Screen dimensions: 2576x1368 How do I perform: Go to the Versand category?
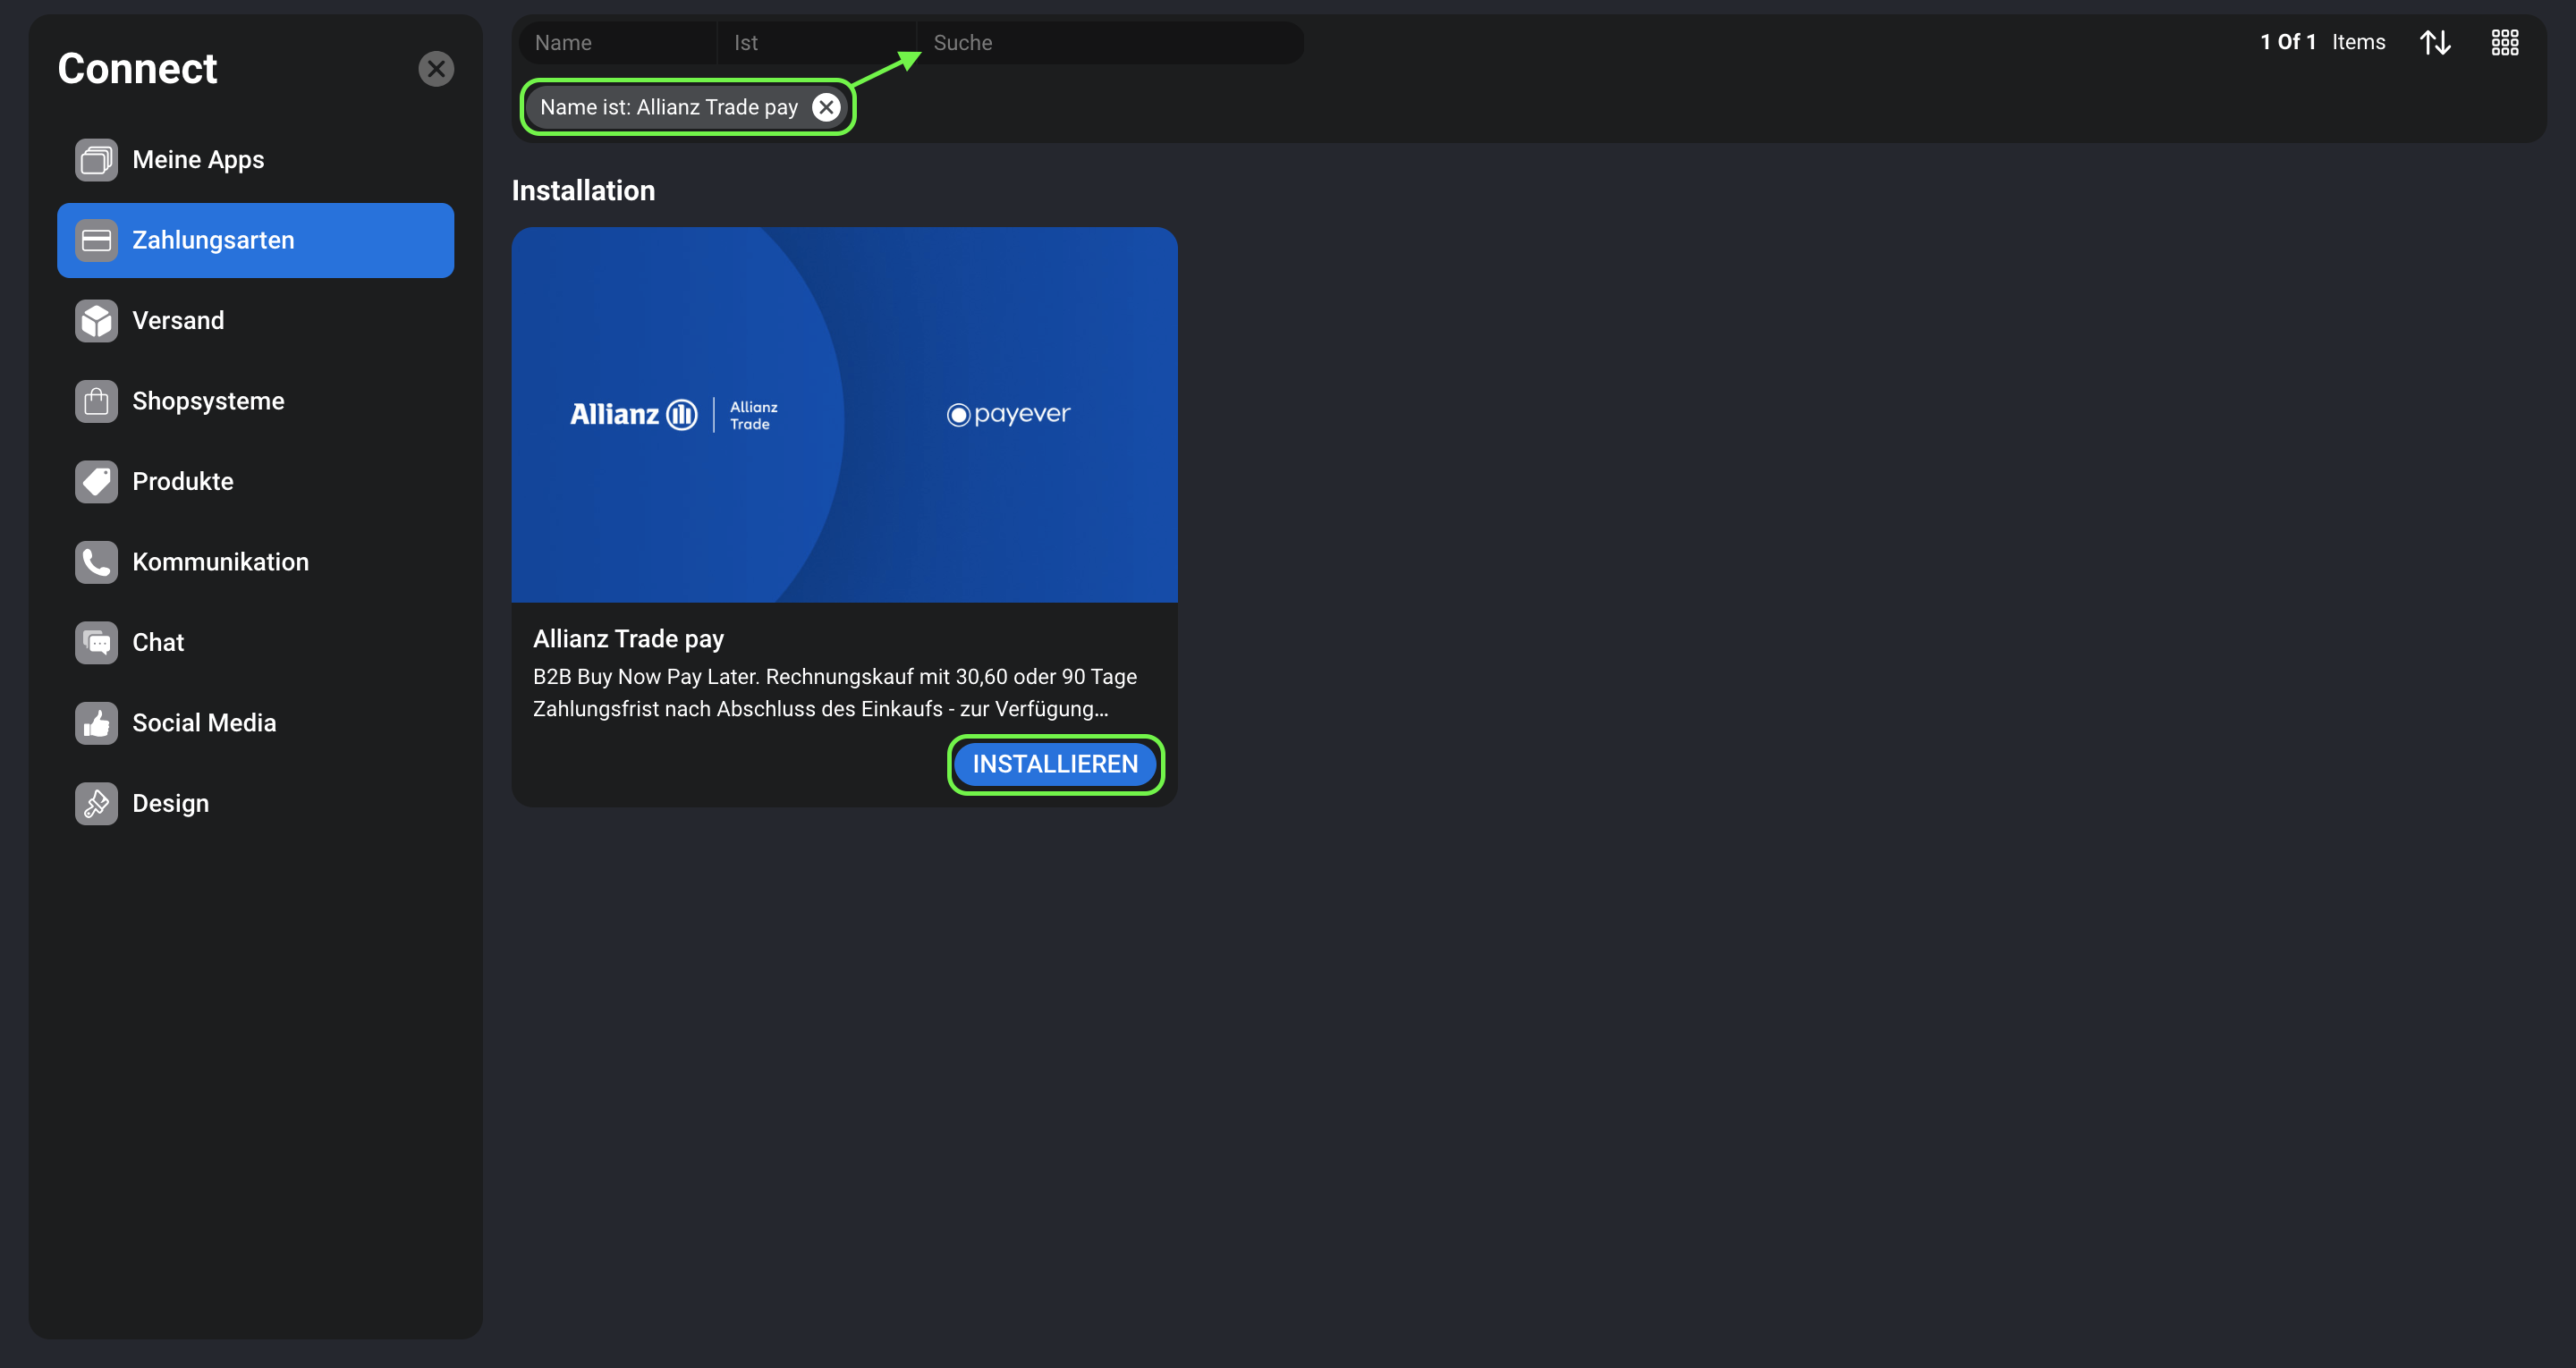(x=255, y=321)
